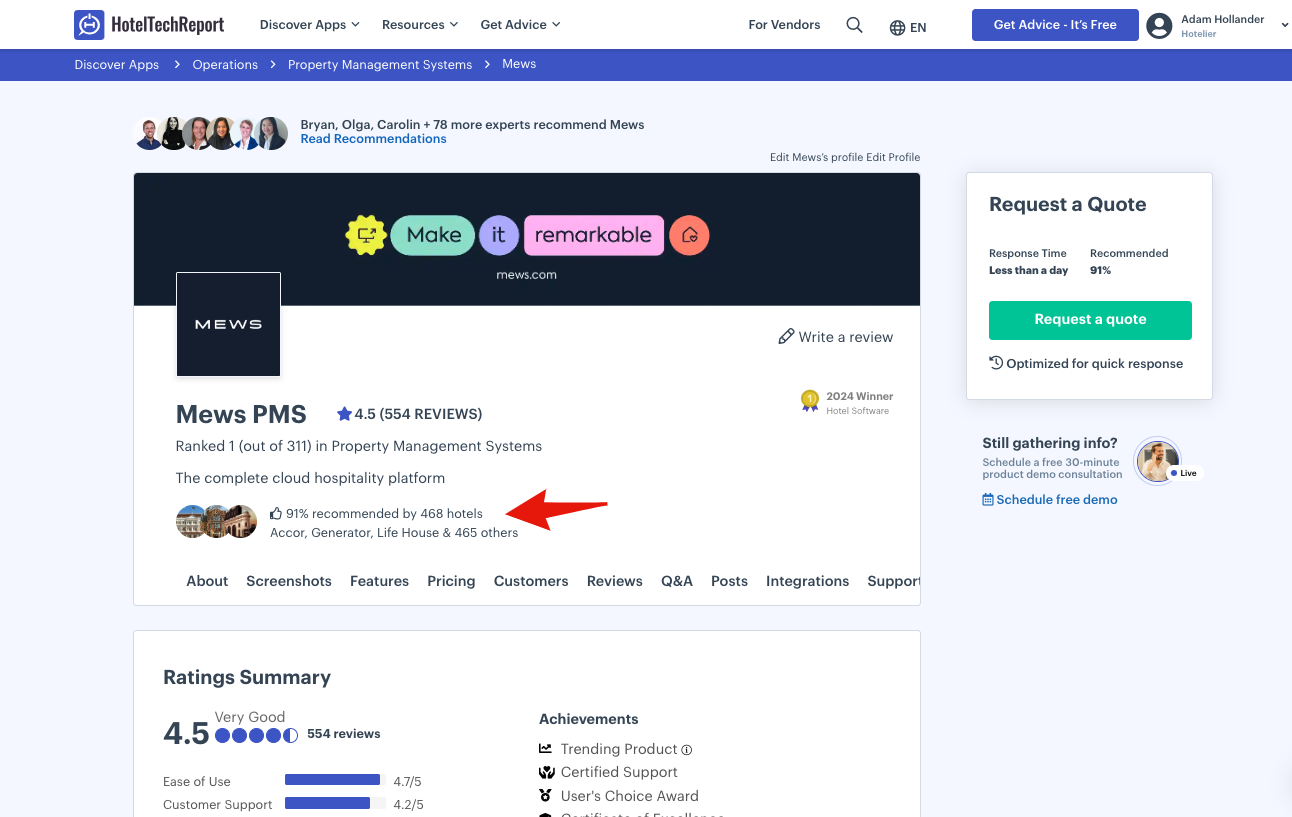Click the monitor icon in Mews banner
Screen dimensions: 1292x817
point(366,235)
